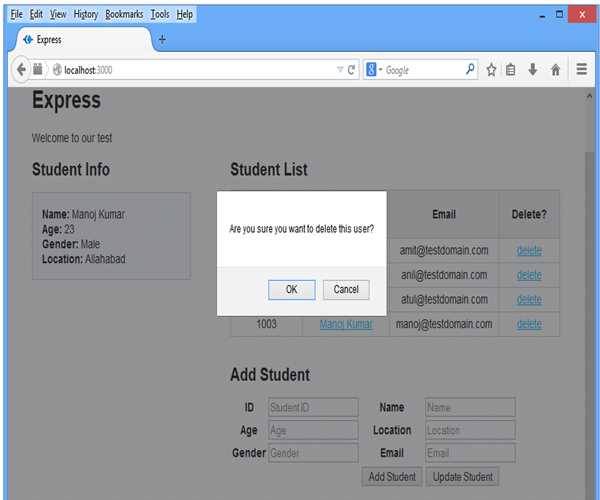Open the bookmarks list icon
600x500 pixels.
click(511, 70)
